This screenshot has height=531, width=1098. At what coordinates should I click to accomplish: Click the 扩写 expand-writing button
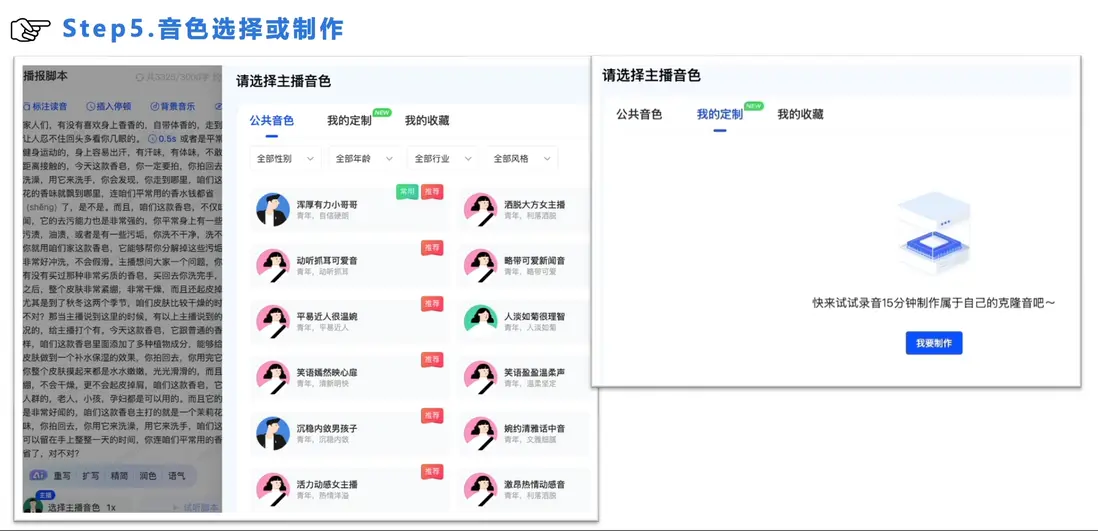coord(91,476)
